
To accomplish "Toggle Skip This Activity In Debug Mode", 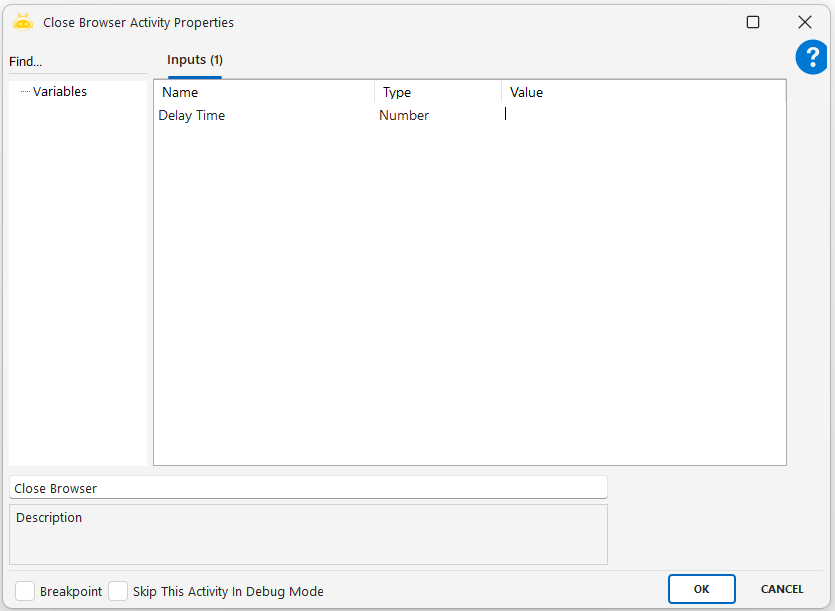I will (x=118, y=591).
